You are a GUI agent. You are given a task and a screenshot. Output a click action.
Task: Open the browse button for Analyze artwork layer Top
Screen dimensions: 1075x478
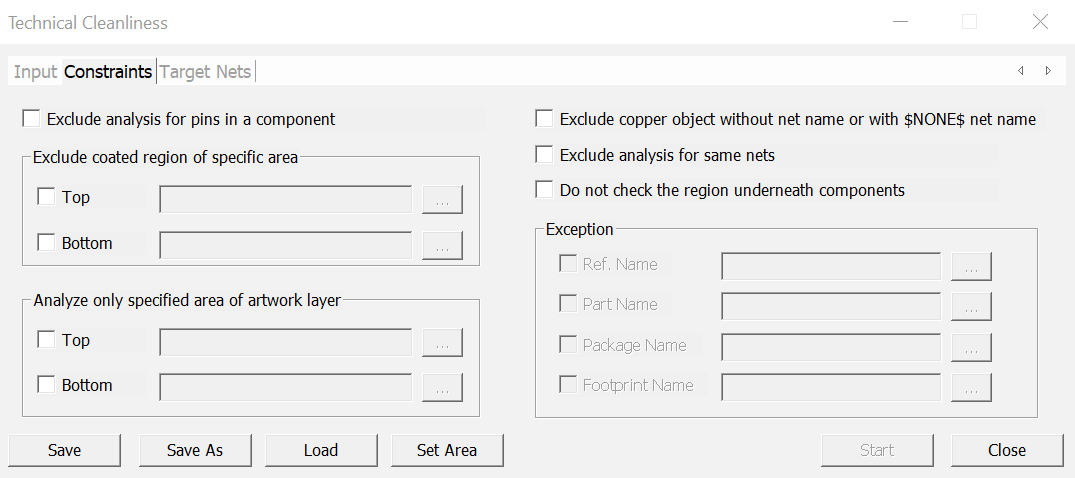click(x=442, y=342)
